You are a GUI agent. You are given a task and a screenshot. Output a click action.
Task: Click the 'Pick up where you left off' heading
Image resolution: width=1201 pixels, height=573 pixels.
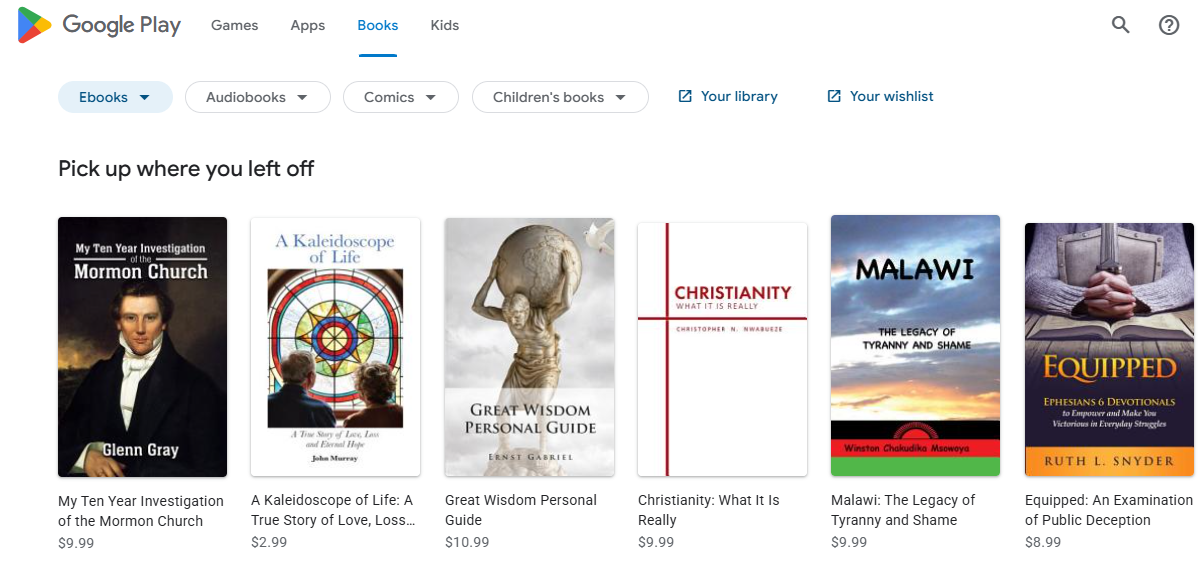pyautogui.click(x=186, y=168)
